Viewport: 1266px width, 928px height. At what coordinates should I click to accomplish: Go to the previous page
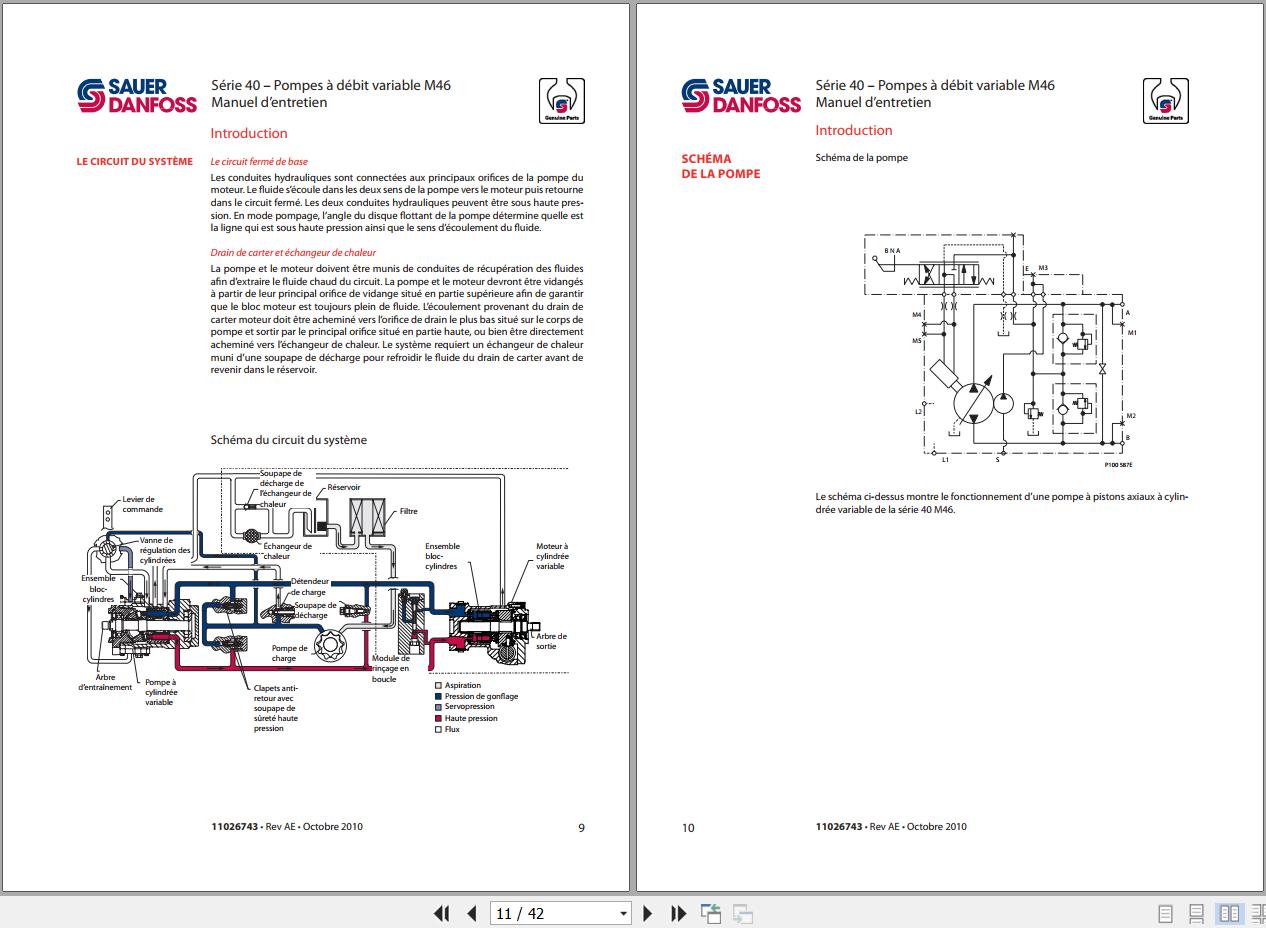click(471, 913)
